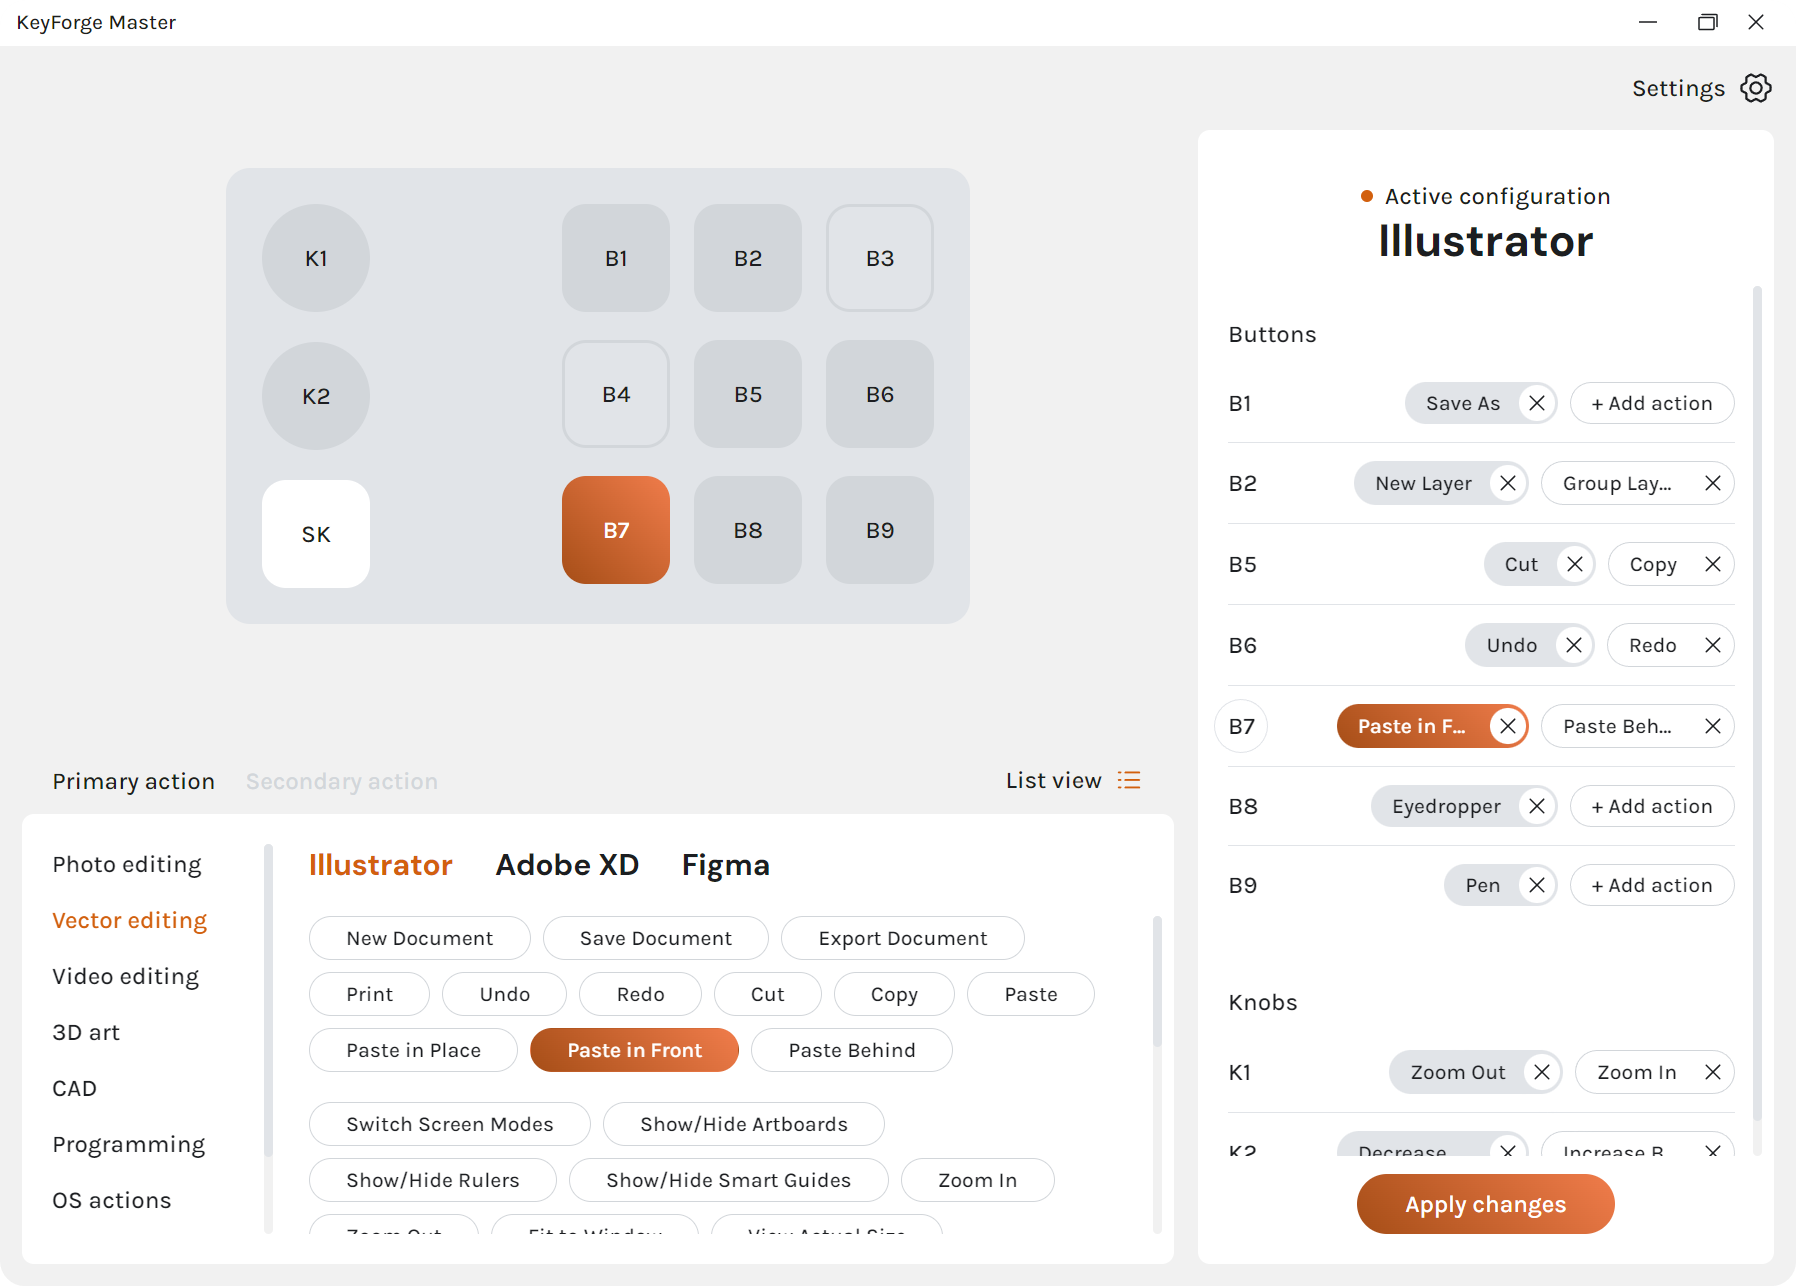
Task: Pick the Paste in Place action
Action: pos(414,1050)
